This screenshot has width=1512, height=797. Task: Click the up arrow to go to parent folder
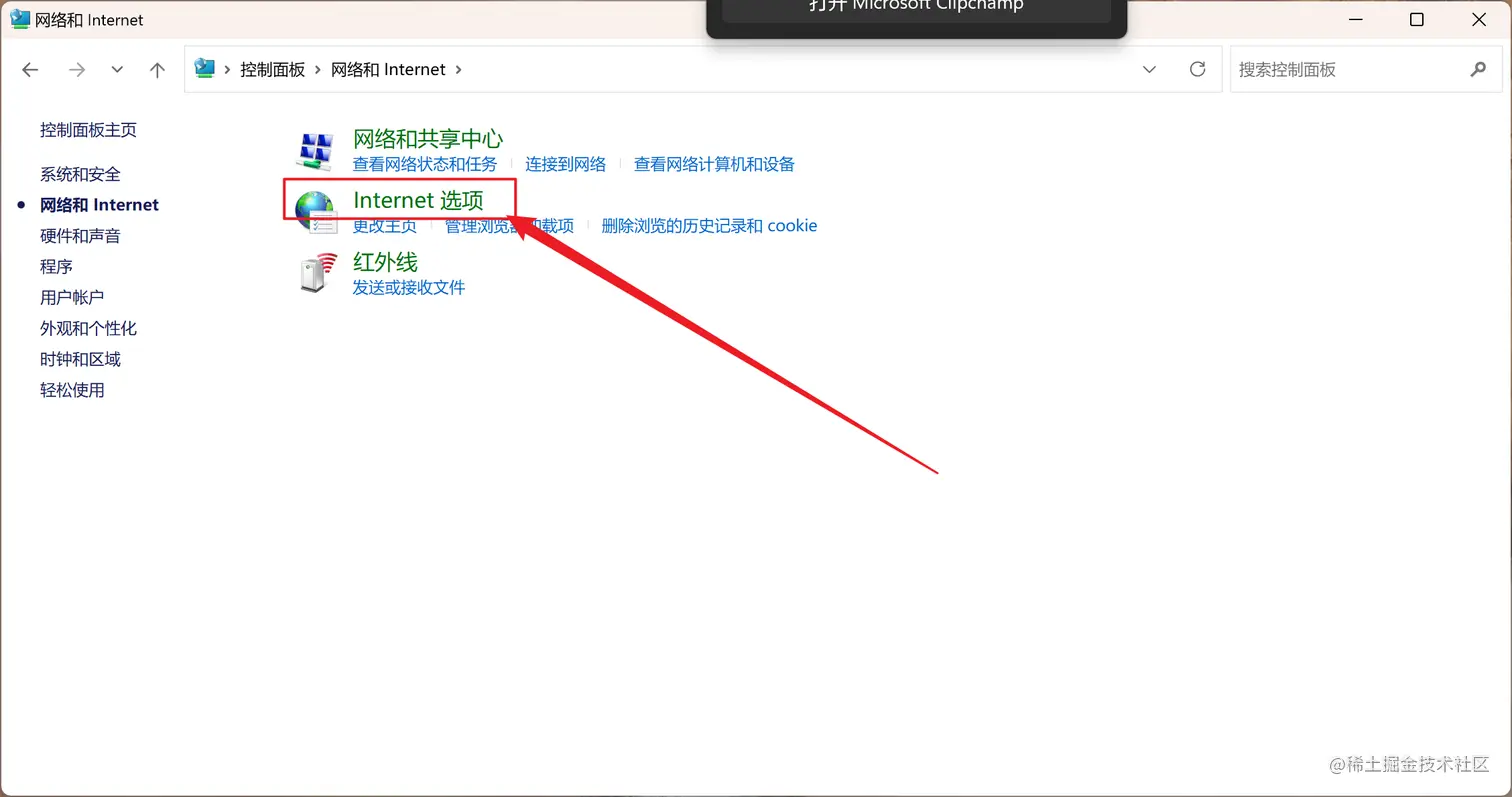pyautogui.click(x=156, y=69)
